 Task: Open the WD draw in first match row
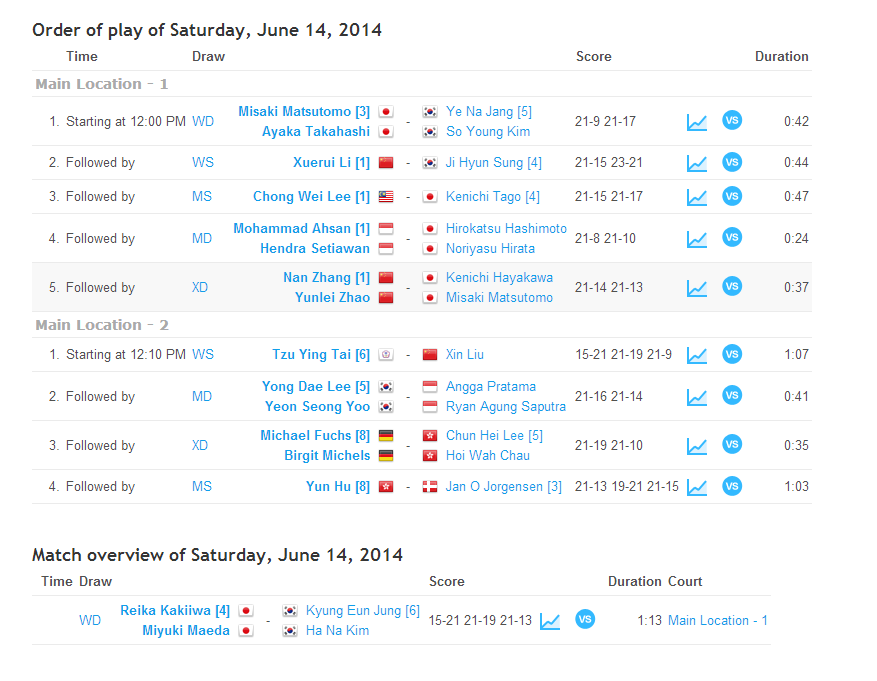click(x=203, y=122)
